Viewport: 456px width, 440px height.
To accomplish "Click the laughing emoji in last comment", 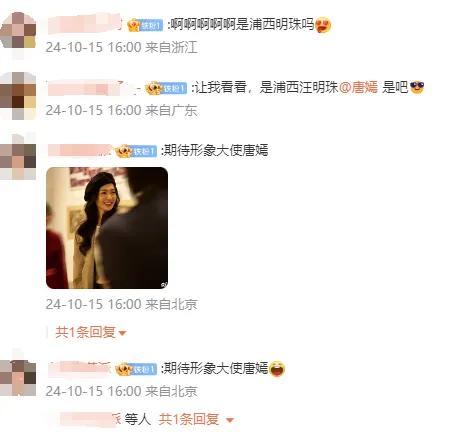I will [277, 369].
